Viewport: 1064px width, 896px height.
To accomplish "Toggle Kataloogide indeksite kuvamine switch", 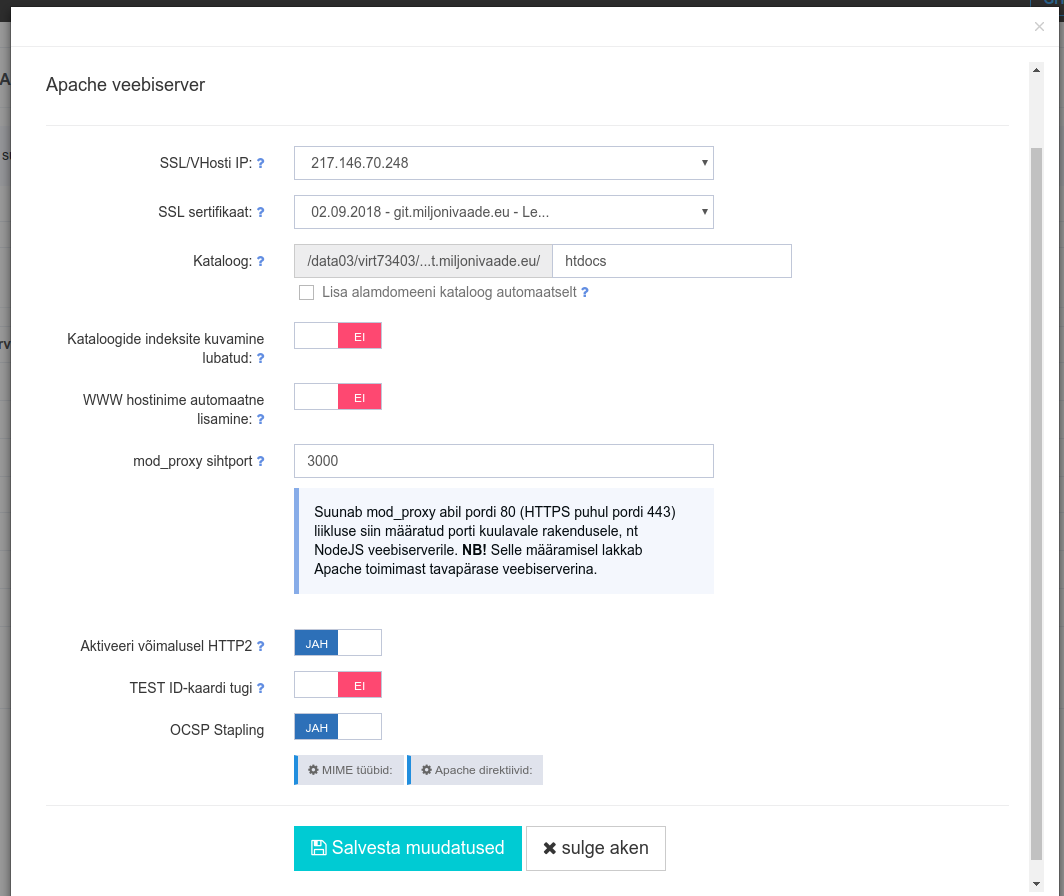I will coord(338,336).
